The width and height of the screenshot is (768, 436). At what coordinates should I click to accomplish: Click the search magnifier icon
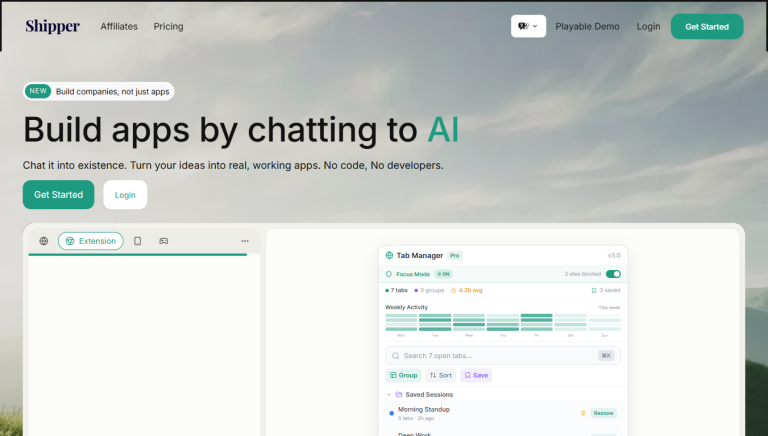(x=395, y=356)
